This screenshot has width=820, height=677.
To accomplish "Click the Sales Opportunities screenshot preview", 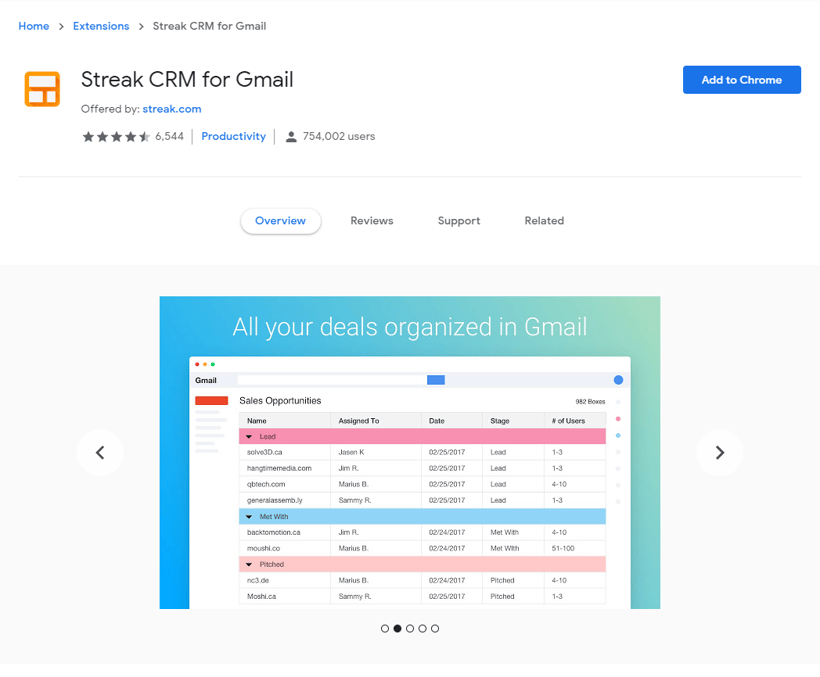I will point(409,480).
